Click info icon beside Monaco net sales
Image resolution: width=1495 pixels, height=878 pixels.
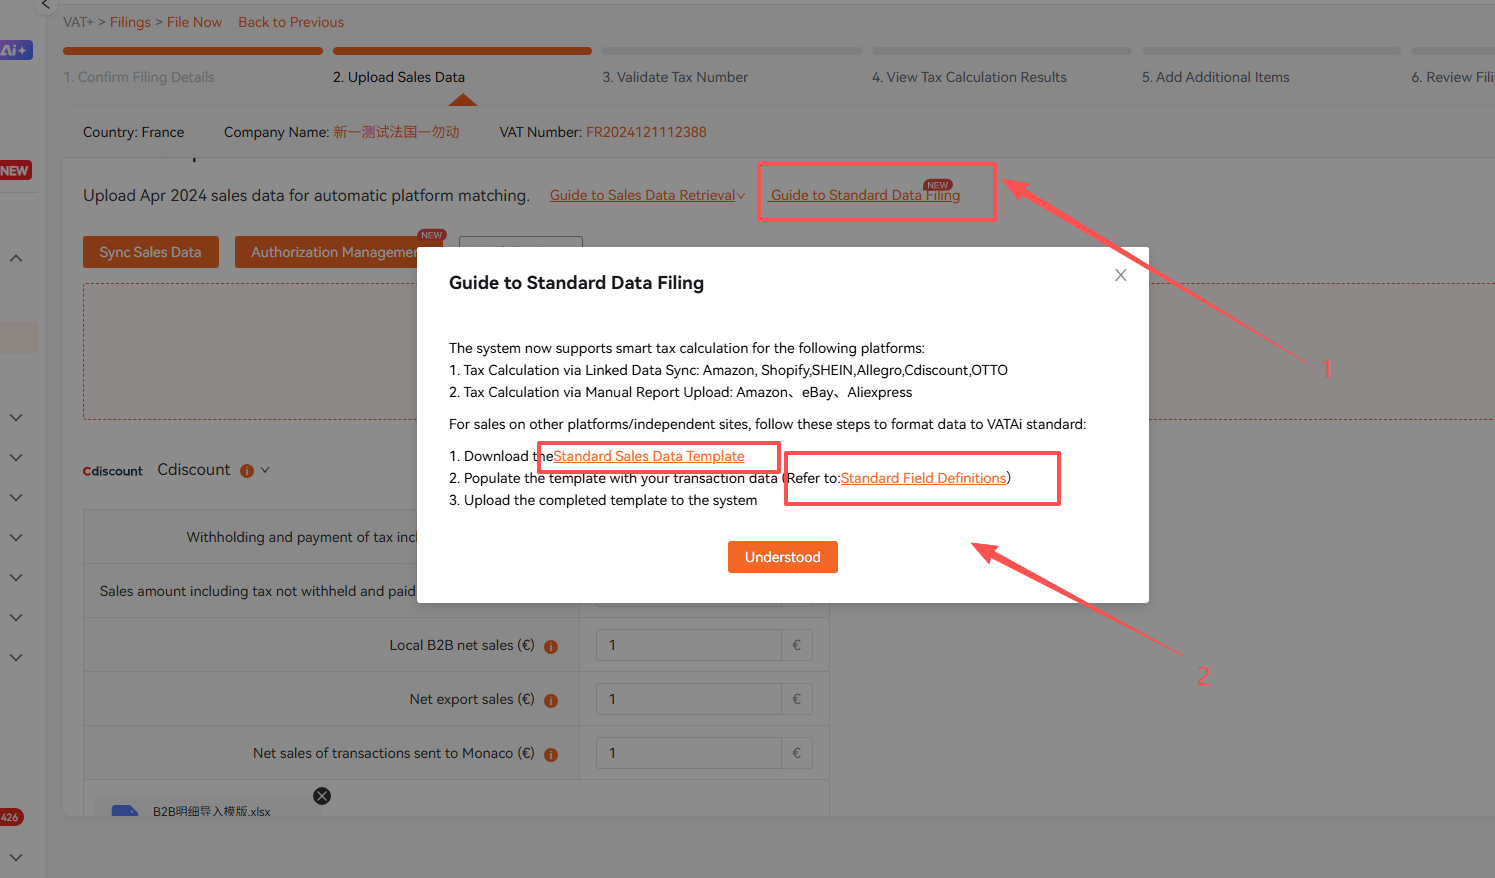coord(551,755)
